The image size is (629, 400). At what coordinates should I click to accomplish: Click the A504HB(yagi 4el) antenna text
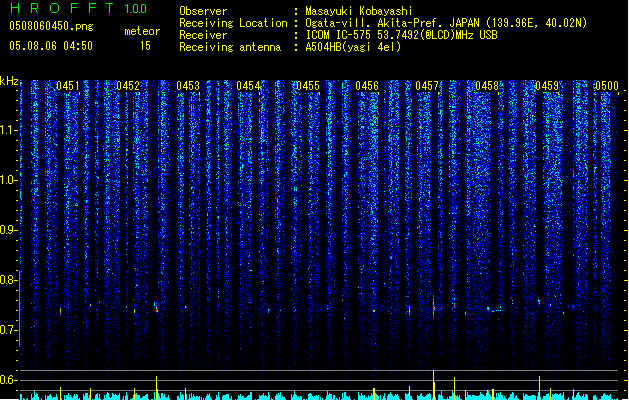(x=353, y=47)
